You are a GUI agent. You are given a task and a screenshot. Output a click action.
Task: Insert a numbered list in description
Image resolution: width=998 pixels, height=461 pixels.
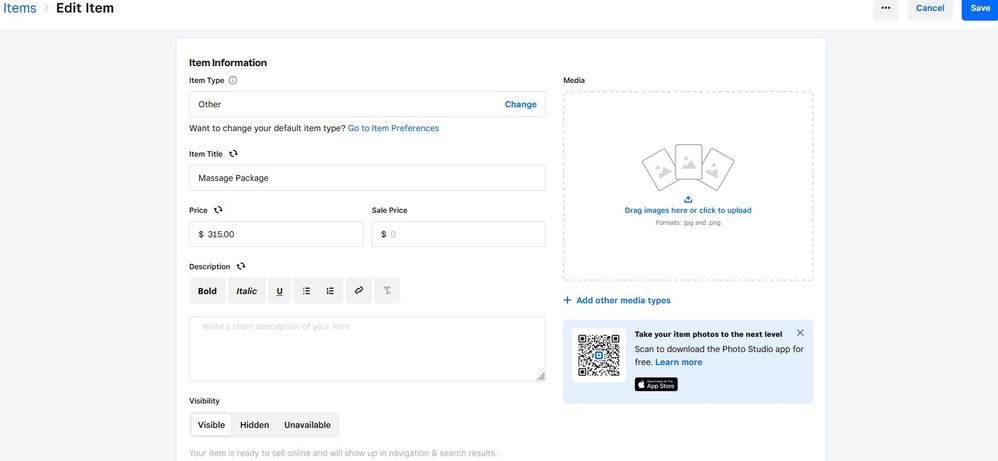click(x=330, y=291)
